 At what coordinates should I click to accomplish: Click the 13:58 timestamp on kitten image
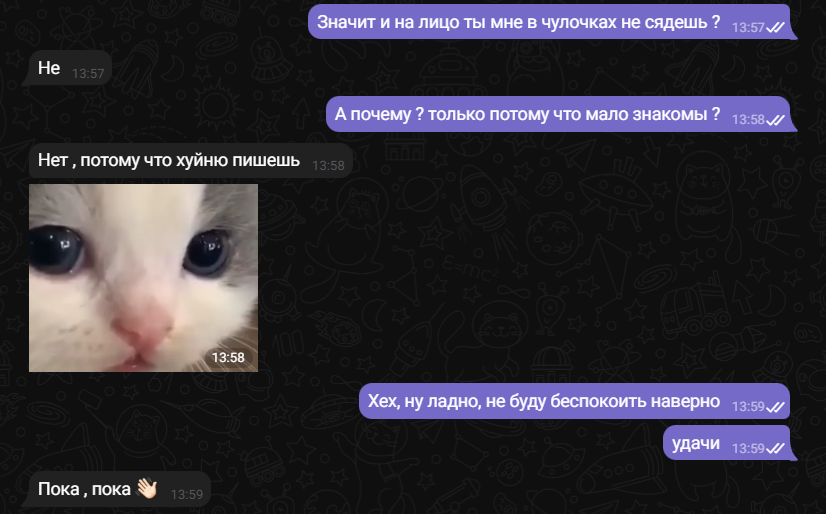(x=228, y=358)
